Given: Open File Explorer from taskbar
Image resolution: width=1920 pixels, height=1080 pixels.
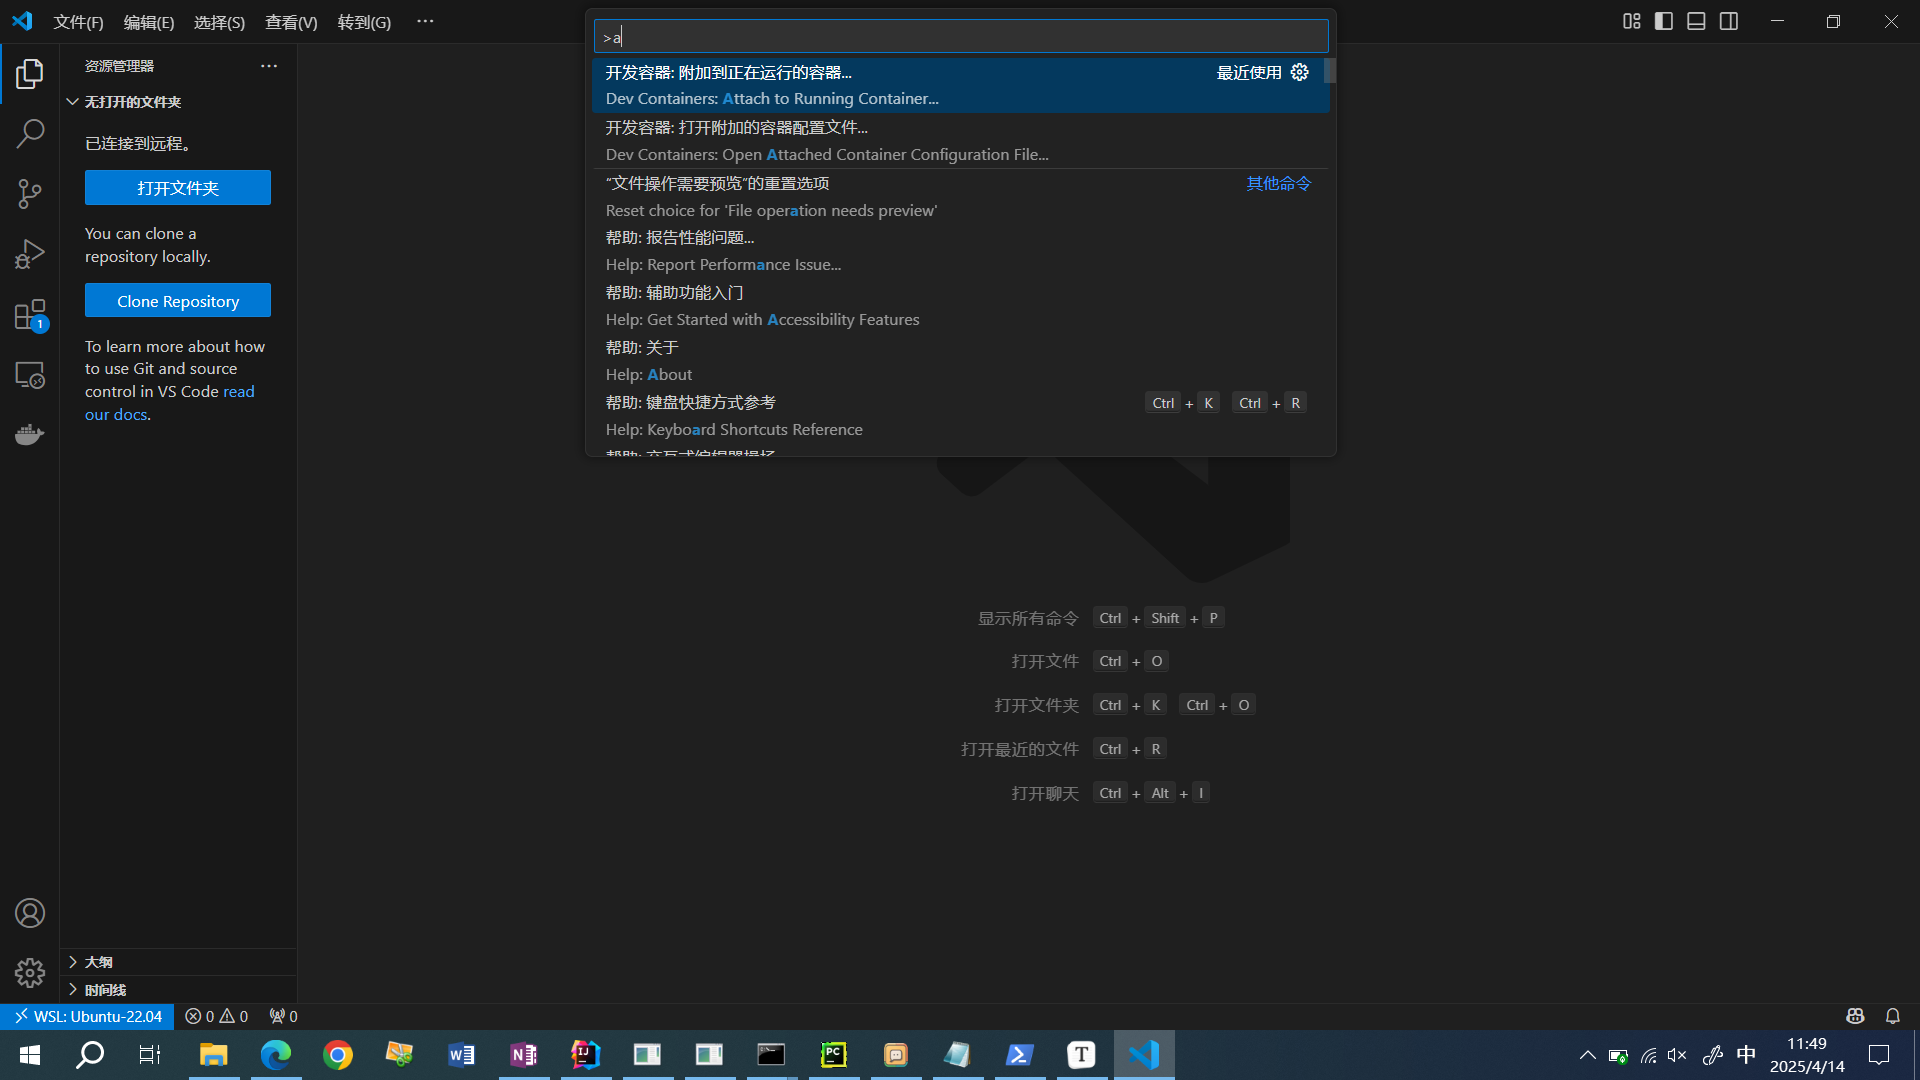Looking at the screenshot, I should [213, 1055].
